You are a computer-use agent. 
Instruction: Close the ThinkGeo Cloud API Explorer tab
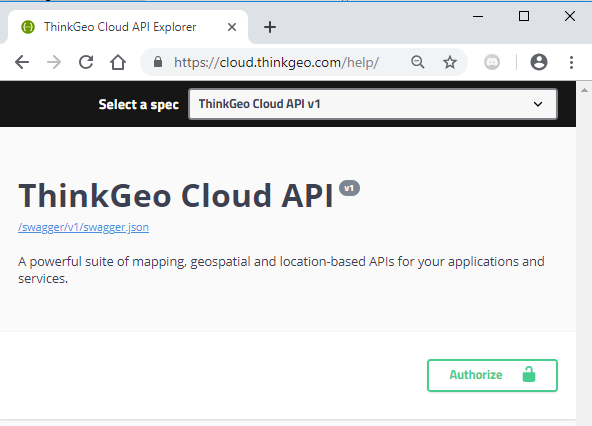232,27
